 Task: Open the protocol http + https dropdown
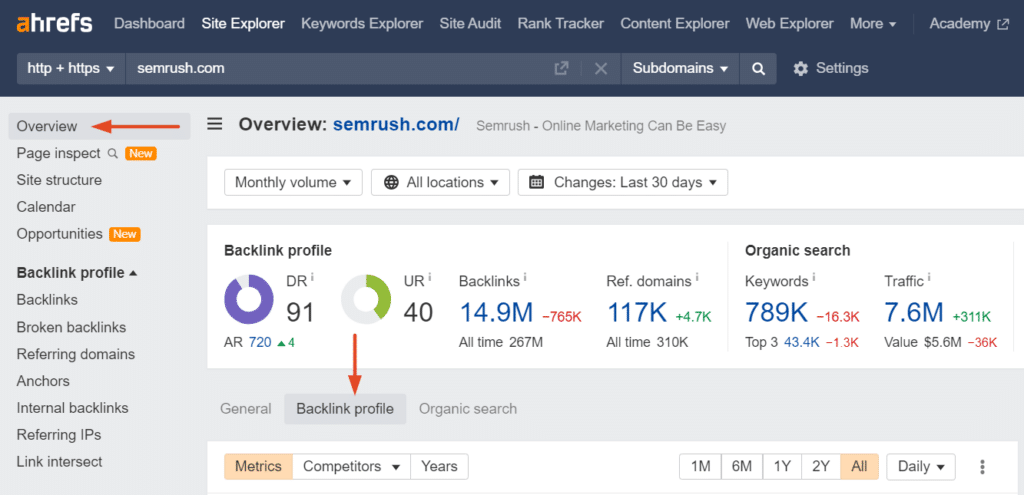(71, 69)
